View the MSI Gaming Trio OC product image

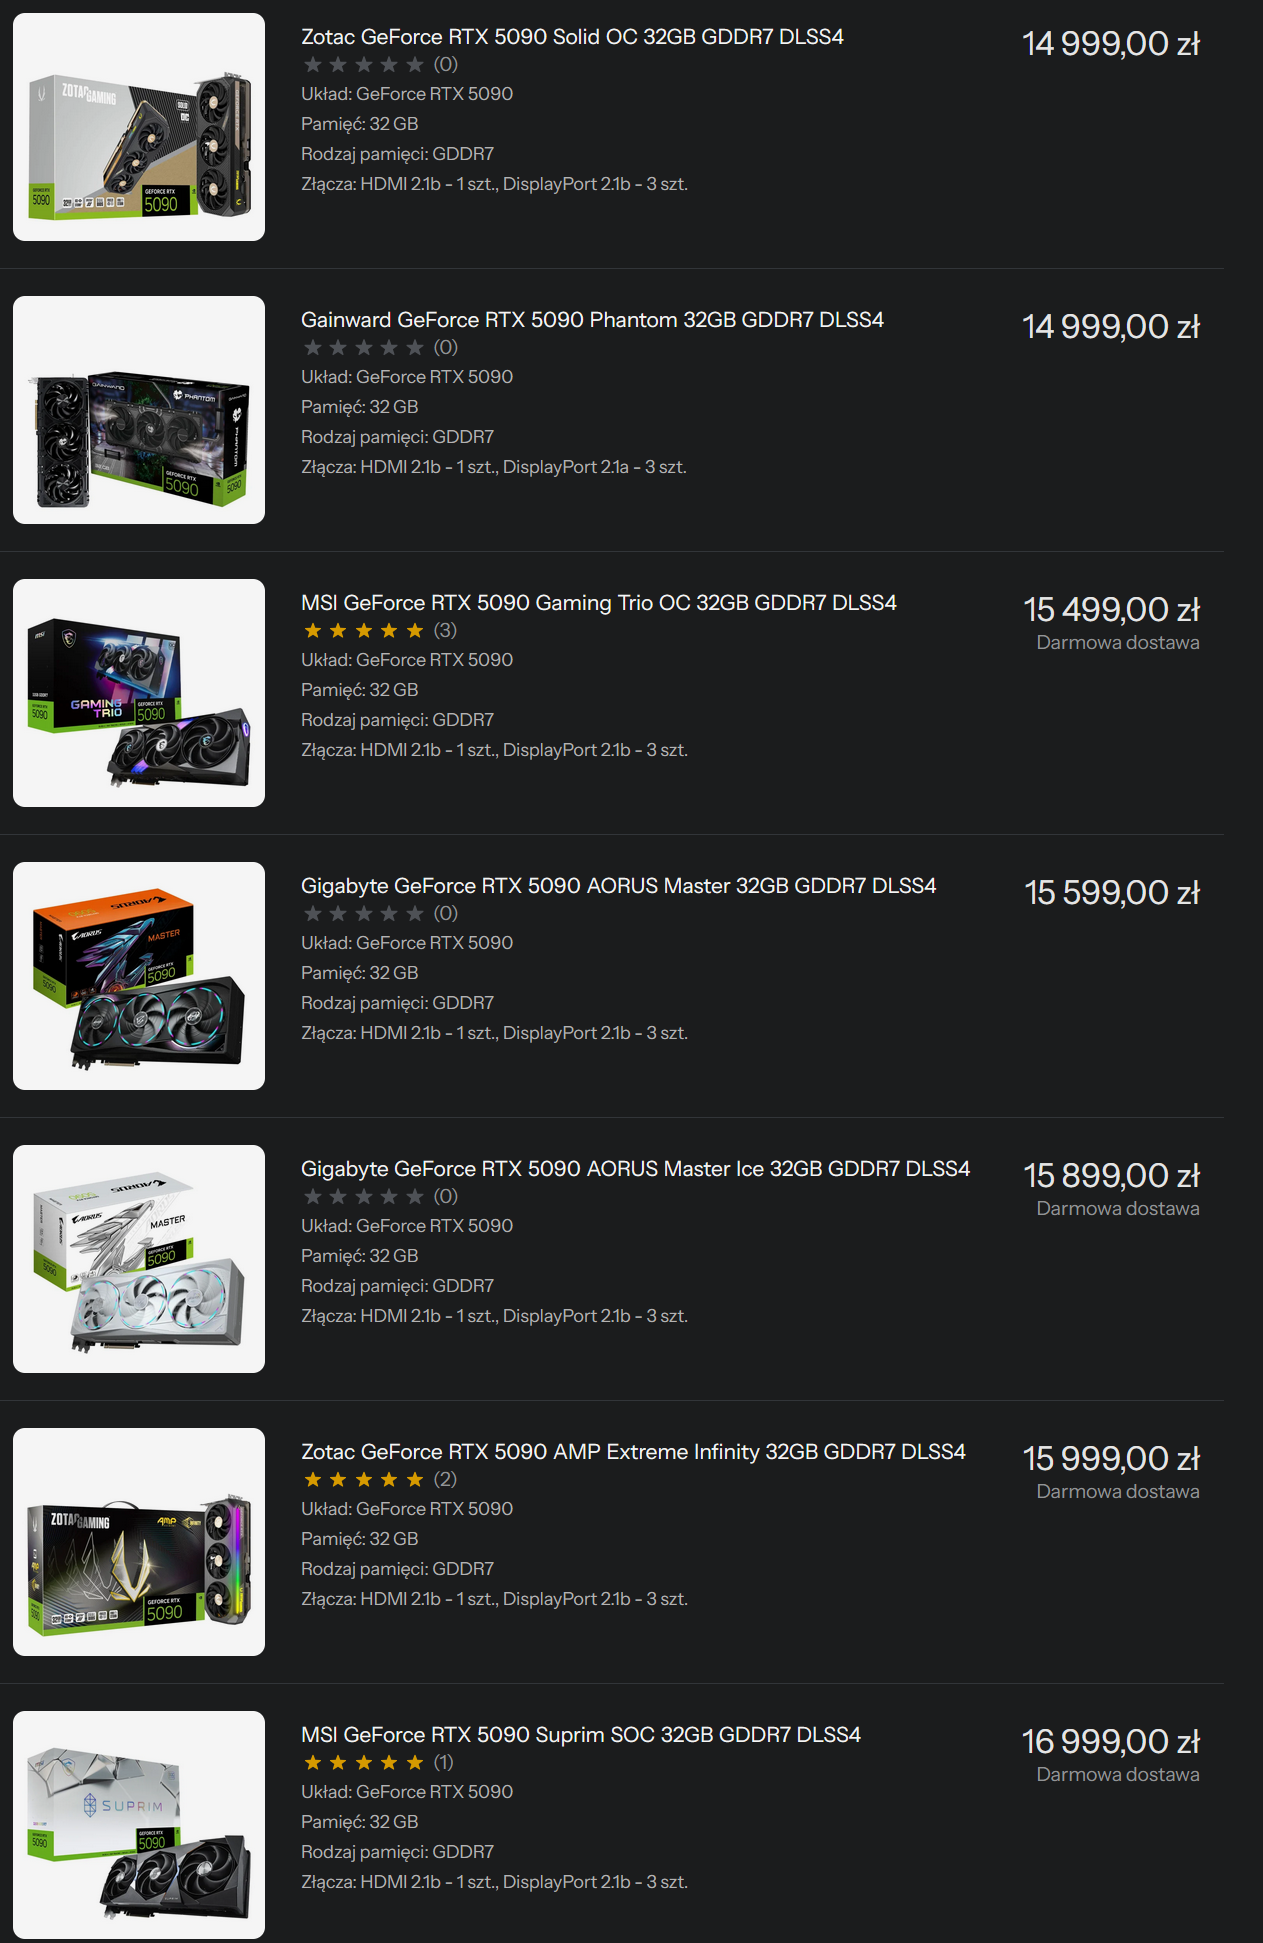pyautogui.click(x=139, y=693)
